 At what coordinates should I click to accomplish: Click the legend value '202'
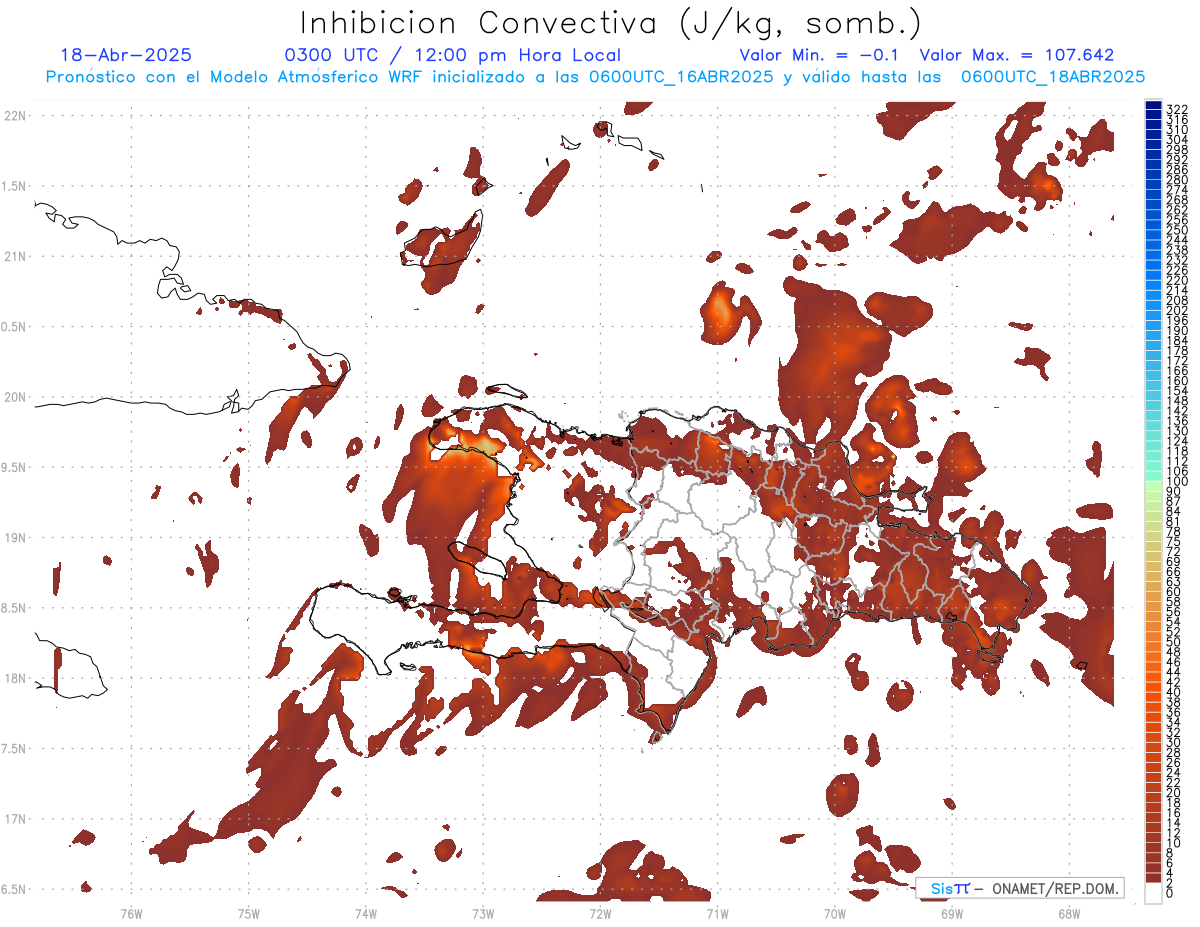coord(1177,310)
